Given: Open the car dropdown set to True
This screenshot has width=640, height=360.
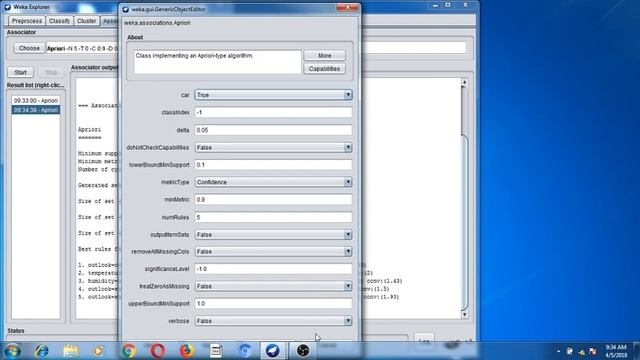Looking at the screenshot, I should click(x=273, y=95).
